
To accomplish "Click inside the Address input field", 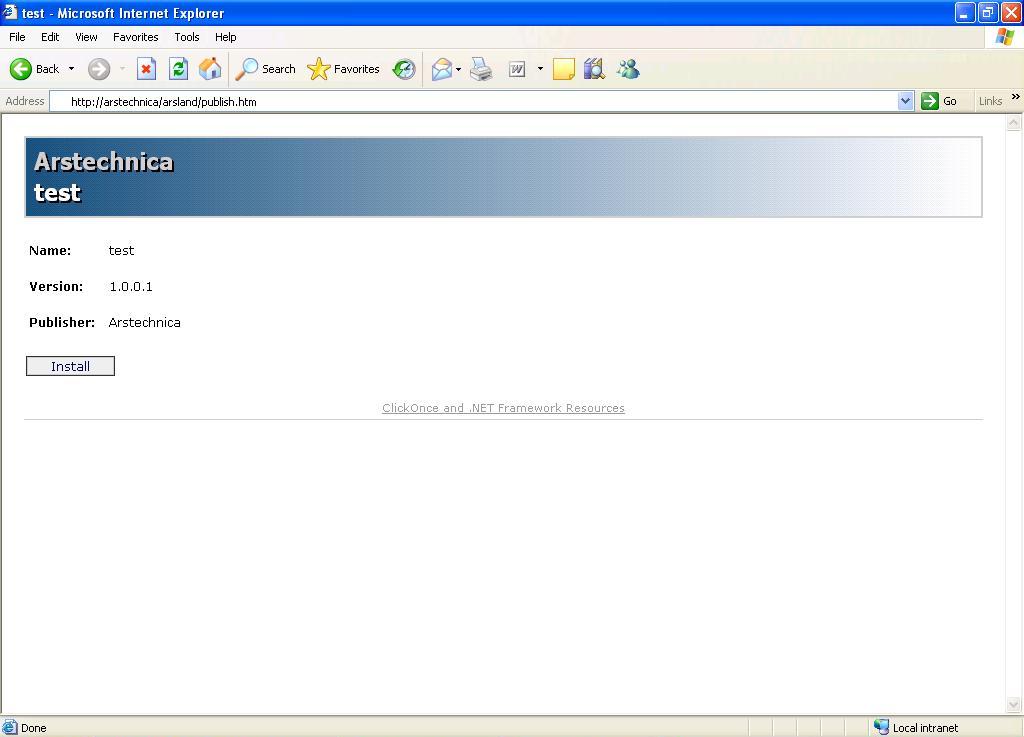I will [x=400, y=101].
